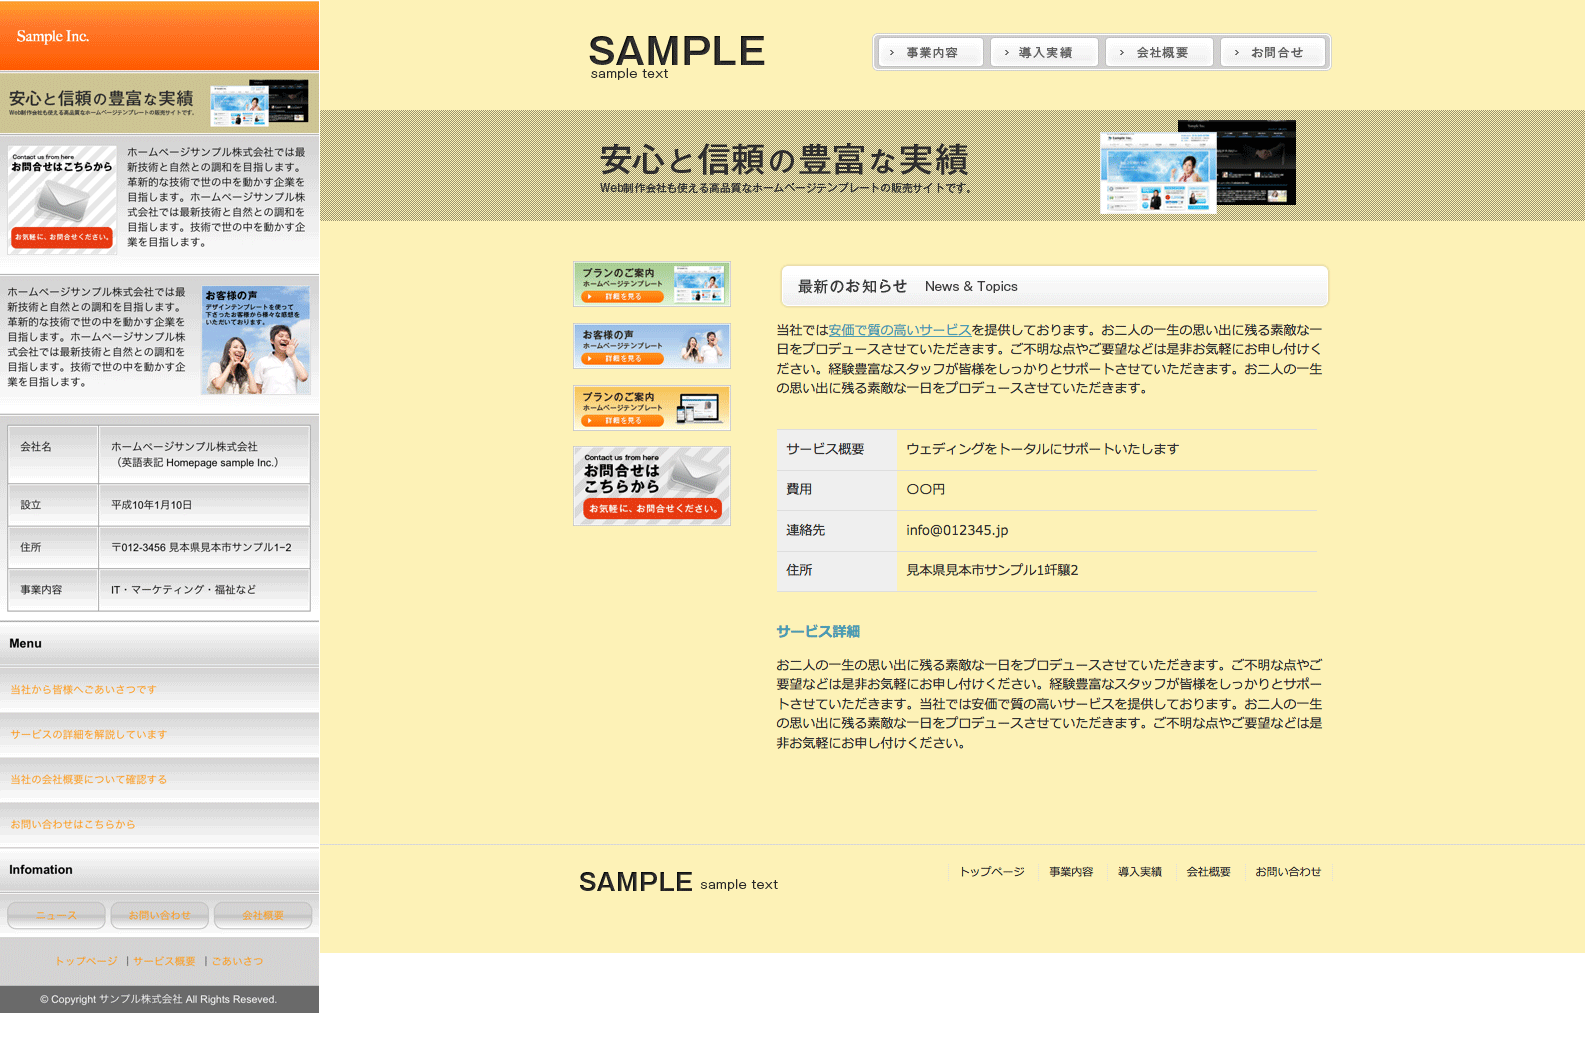Screen dimensions: 1585x1050
Task: Open 当社の会社概要について確認する in the sidebar menu
Action: [x=89, y=780]
